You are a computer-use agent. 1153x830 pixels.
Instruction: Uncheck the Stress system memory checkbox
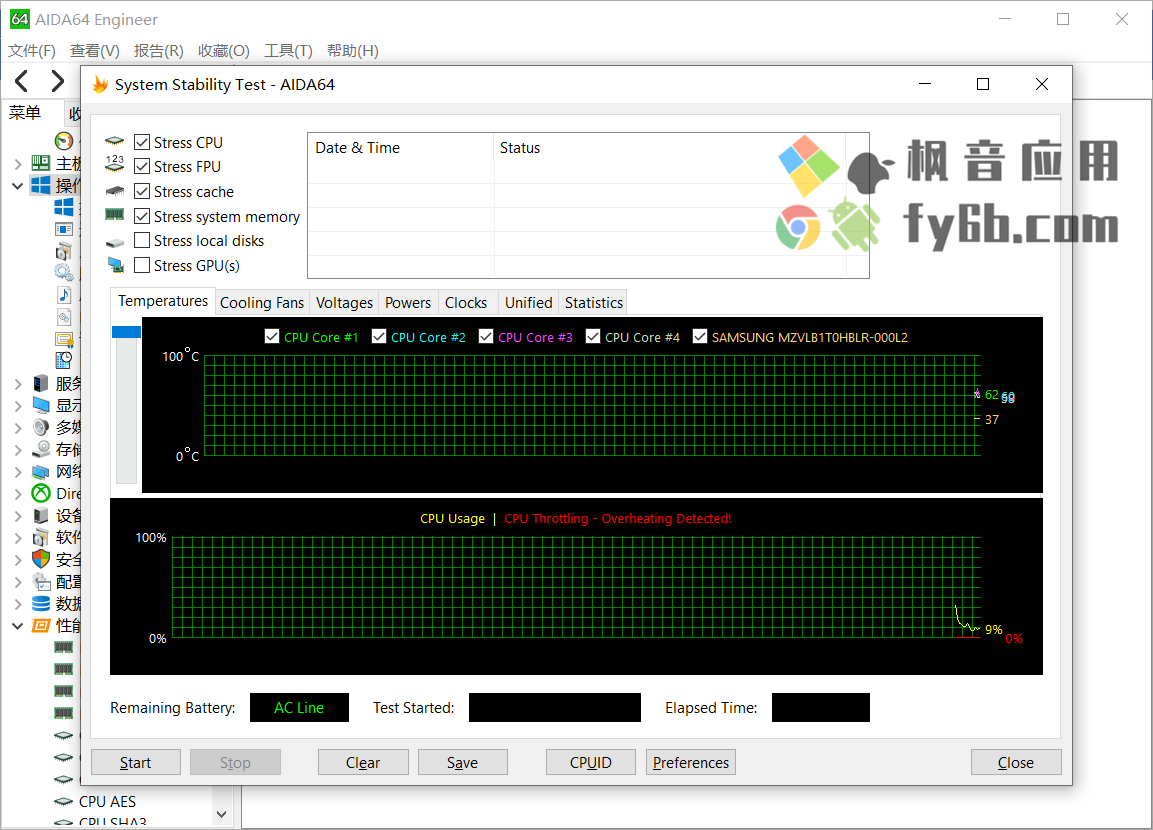coord(142,216)
